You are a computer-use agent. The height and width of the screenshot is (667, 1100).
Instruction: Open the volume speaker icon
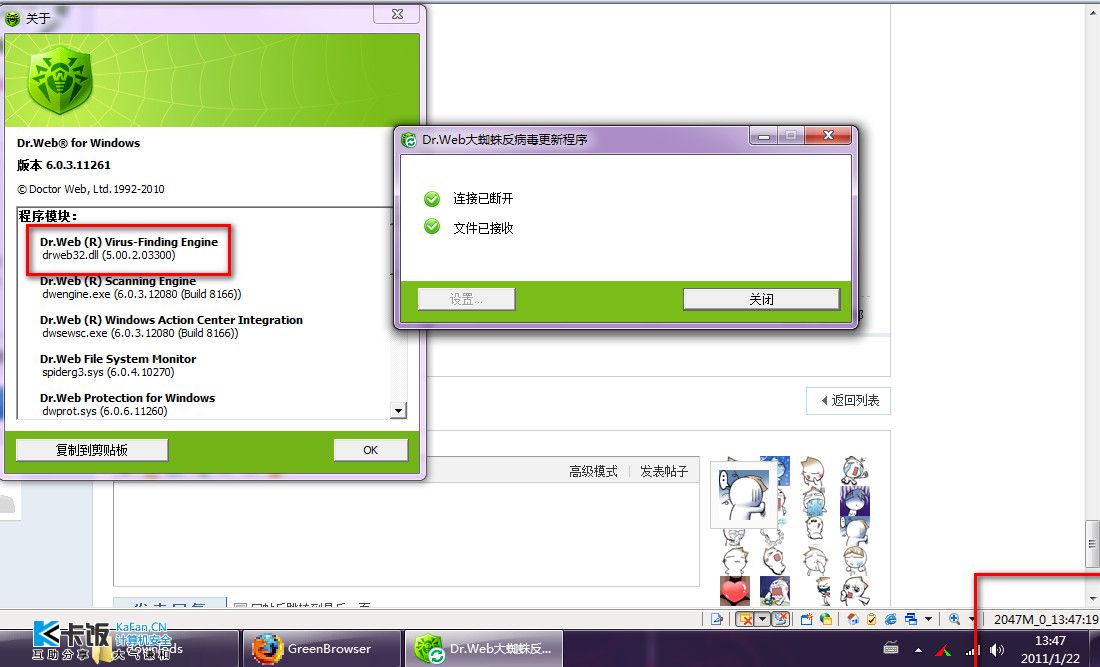click(996, 650)
